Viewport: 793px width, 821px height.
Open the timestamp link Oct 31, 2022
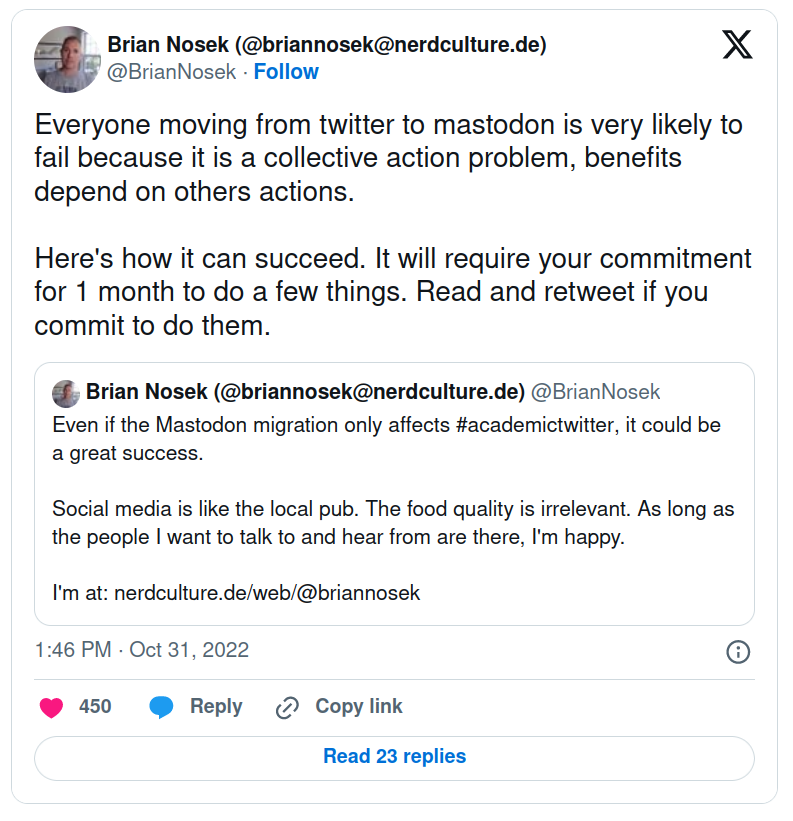click(188, 651)
